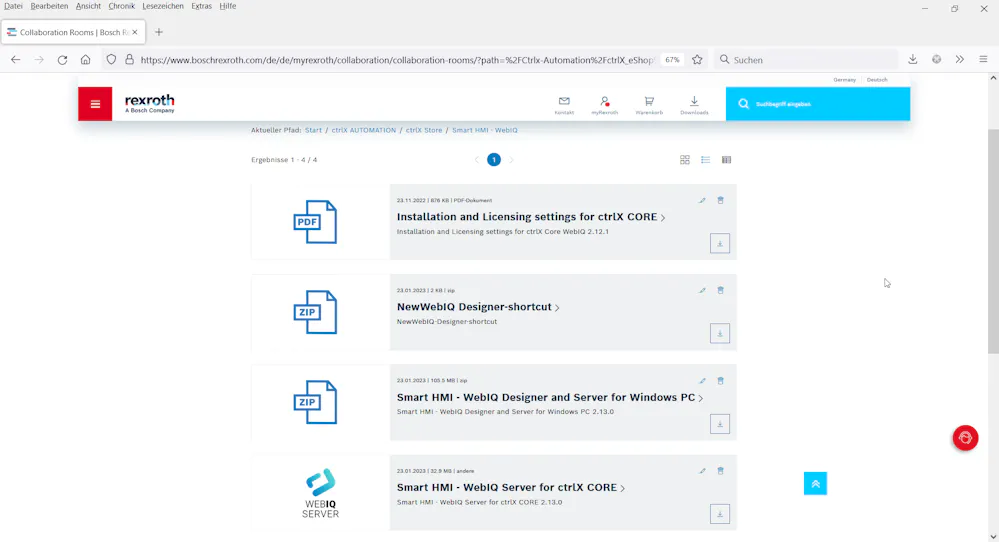Click the previous page arrow
This screenshot has height=542, width=999.
pos(477,160)
